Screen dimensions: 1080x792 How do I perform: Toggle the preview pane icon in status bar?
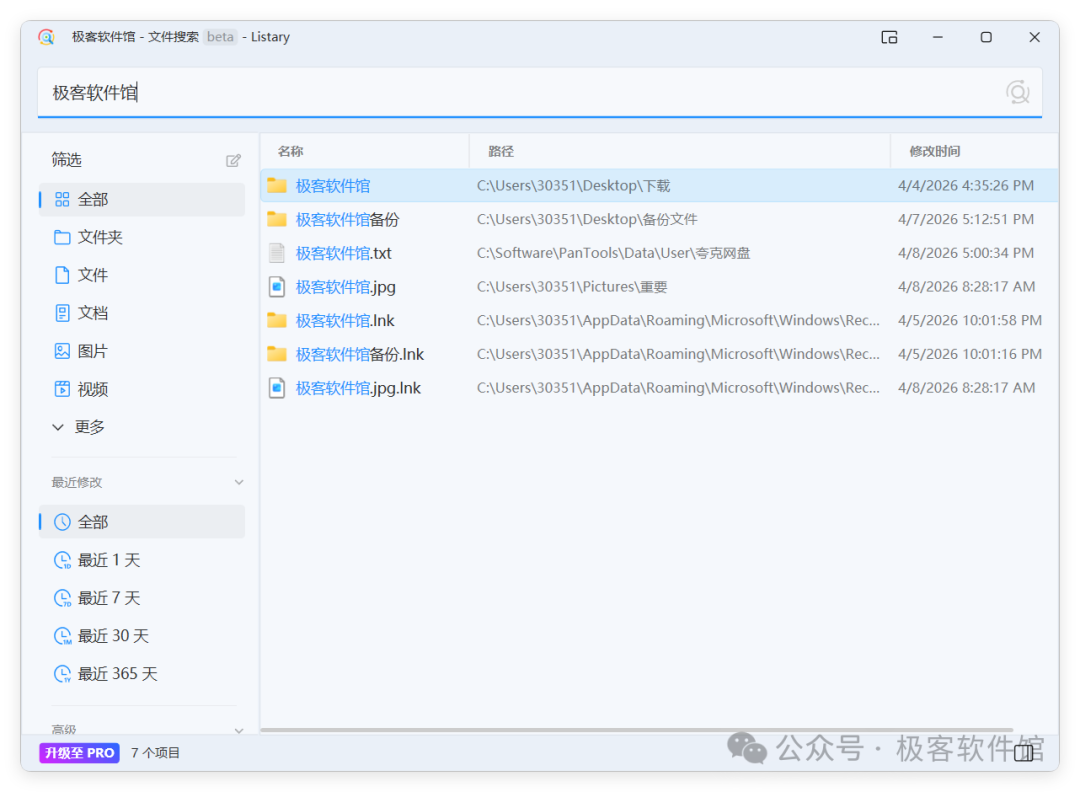coord(1024,753)
